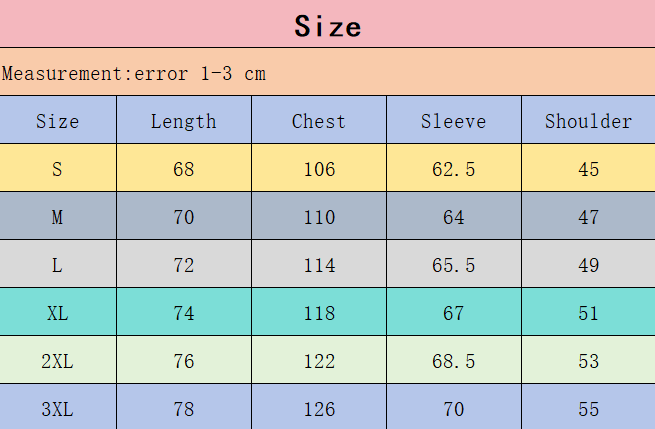Click the pink Size title banner
655x429 pixels.
click(x=327, y=25)
